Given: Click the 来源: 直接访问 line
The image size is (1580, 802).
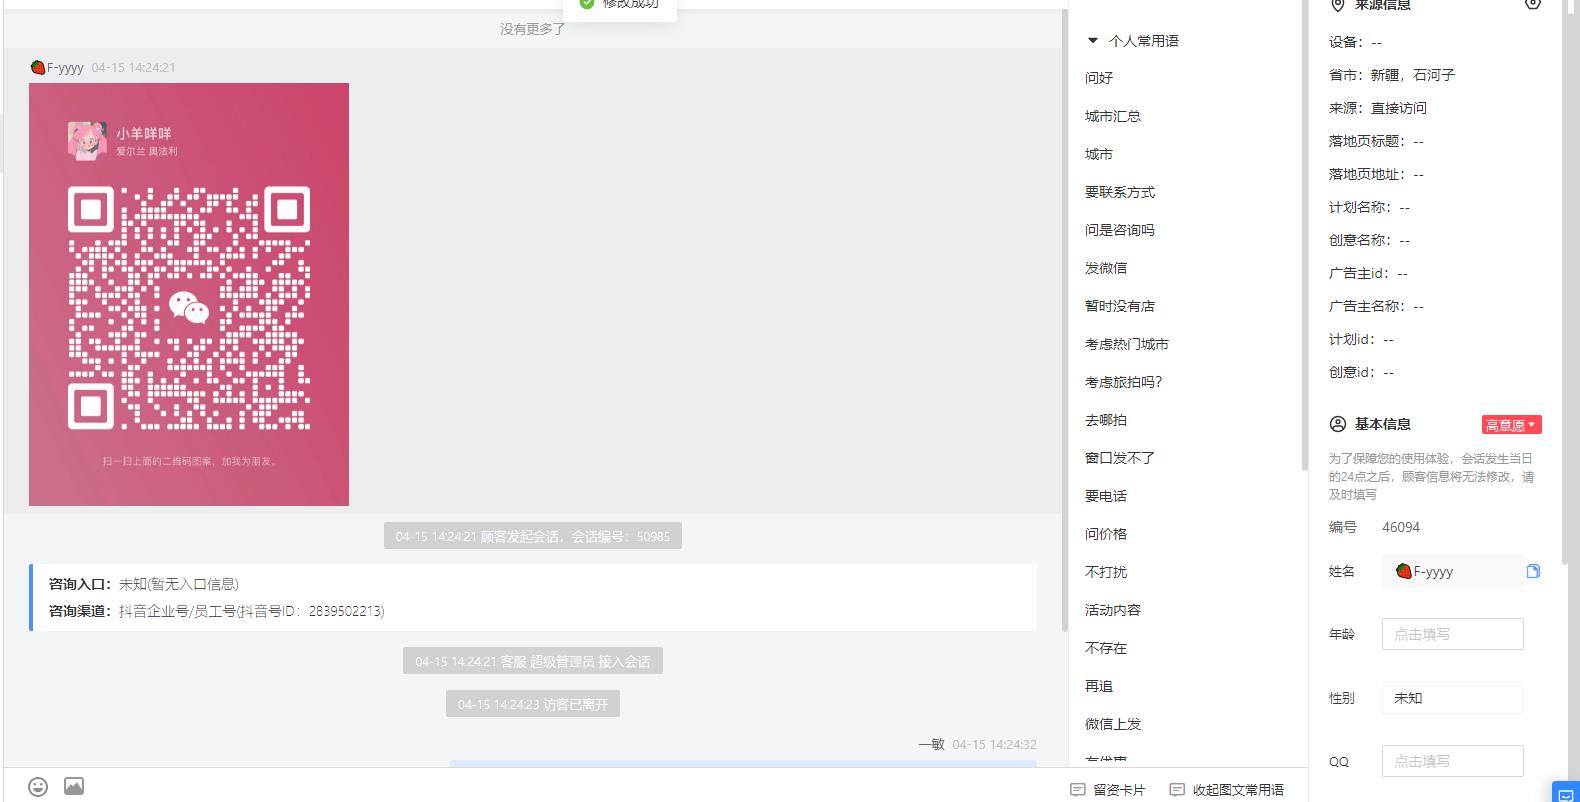Looking at the screenshot, I should (x=1378, y=108).
